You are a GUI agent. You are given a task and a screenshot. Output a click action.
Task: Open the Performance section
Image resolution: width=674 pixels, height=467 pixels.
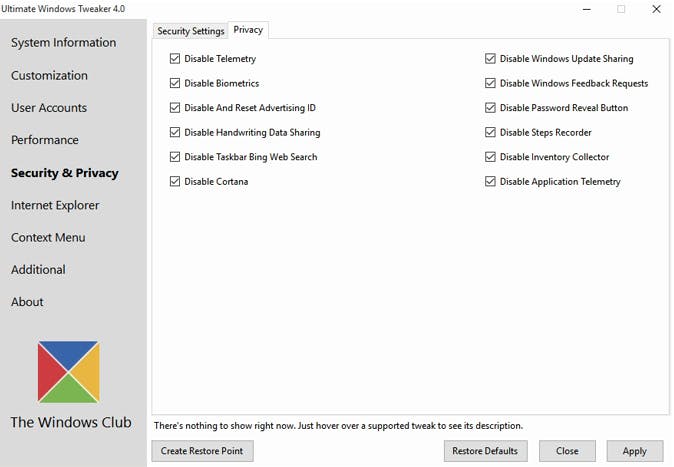(45, 140)
